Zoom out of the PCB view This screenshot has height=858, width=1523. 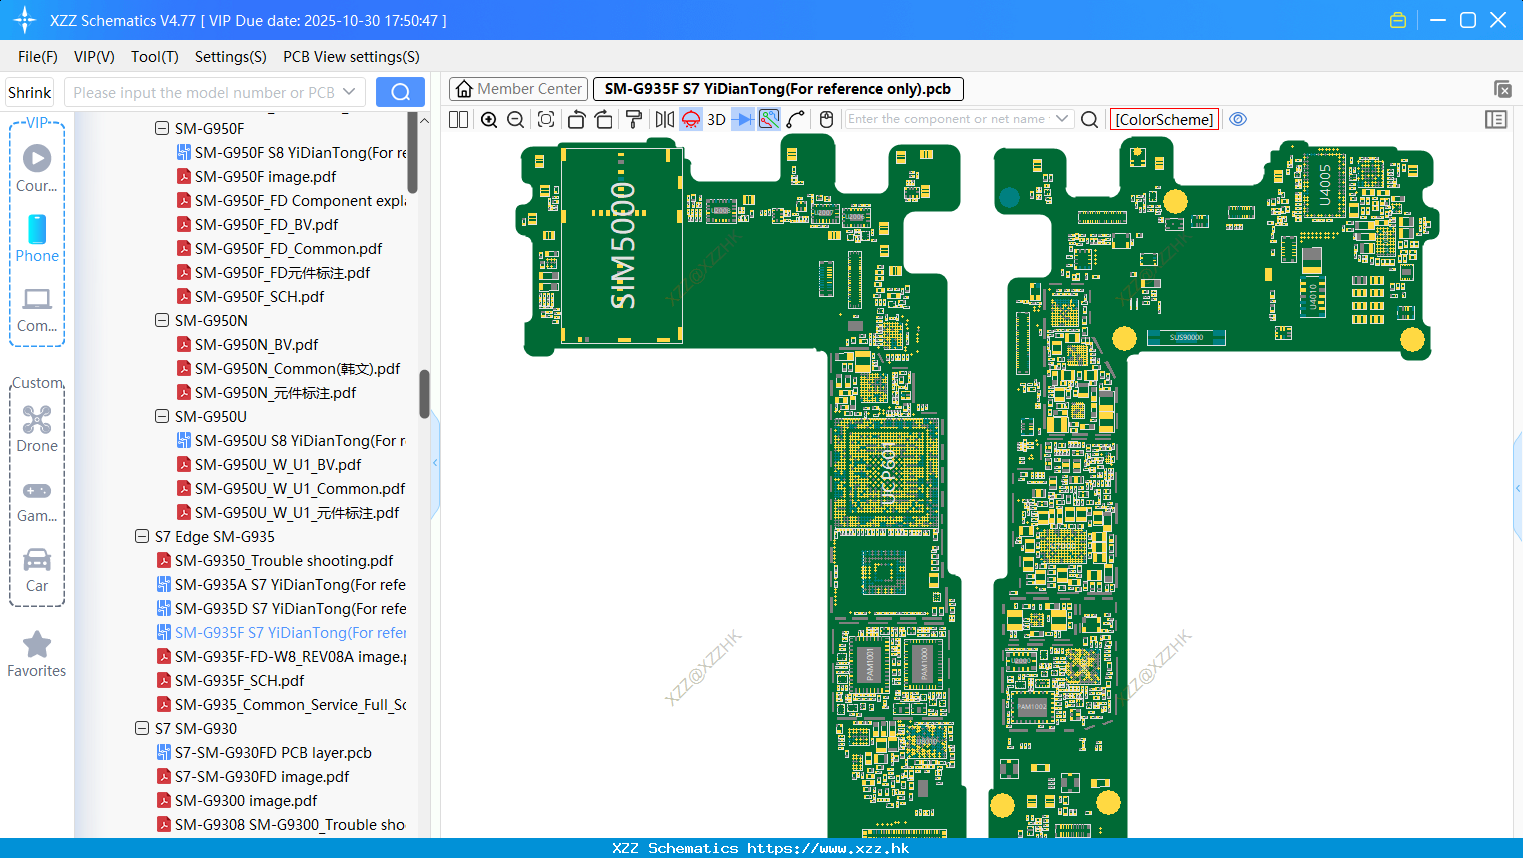click(516, 119)
